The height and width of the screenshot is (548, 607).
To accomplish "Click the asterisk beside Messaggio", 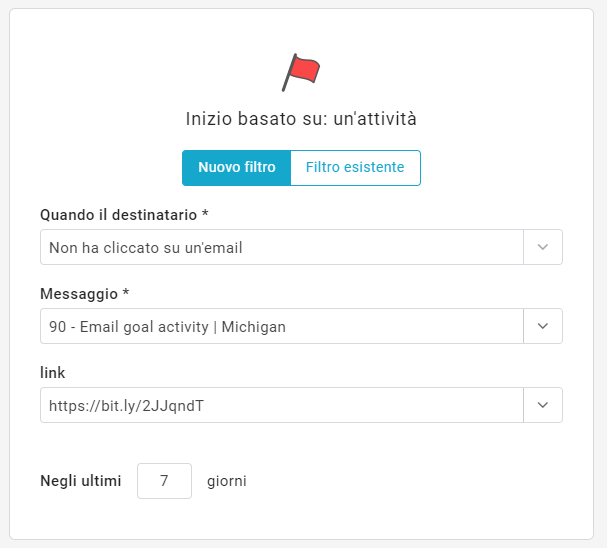I will [x=126, y=294].
